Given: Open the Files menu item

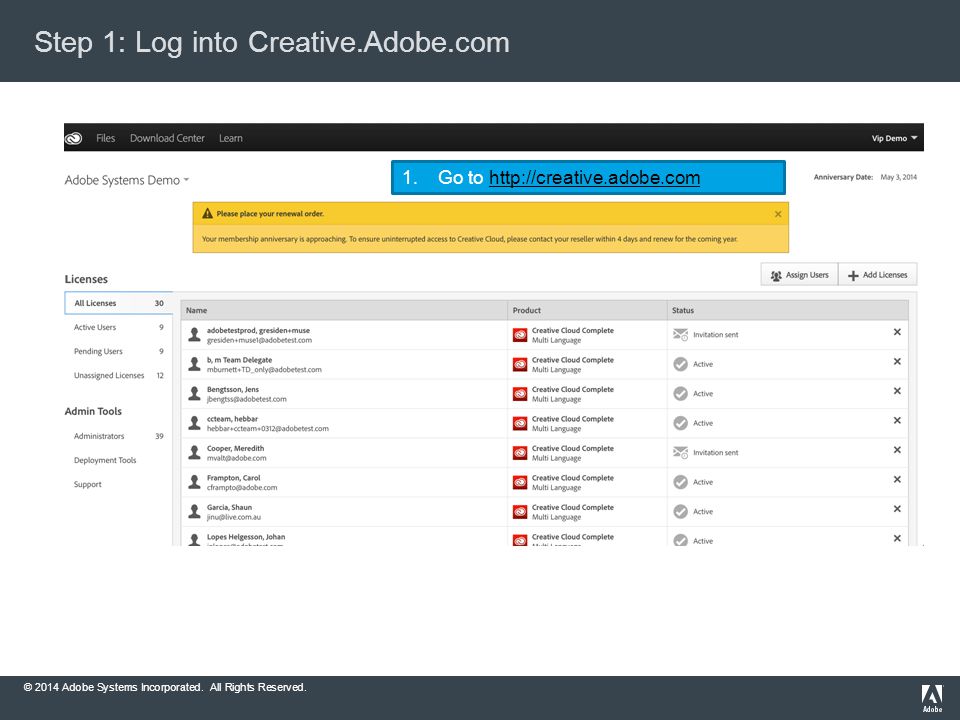Looking at the screenshot, I should point(105,138).
